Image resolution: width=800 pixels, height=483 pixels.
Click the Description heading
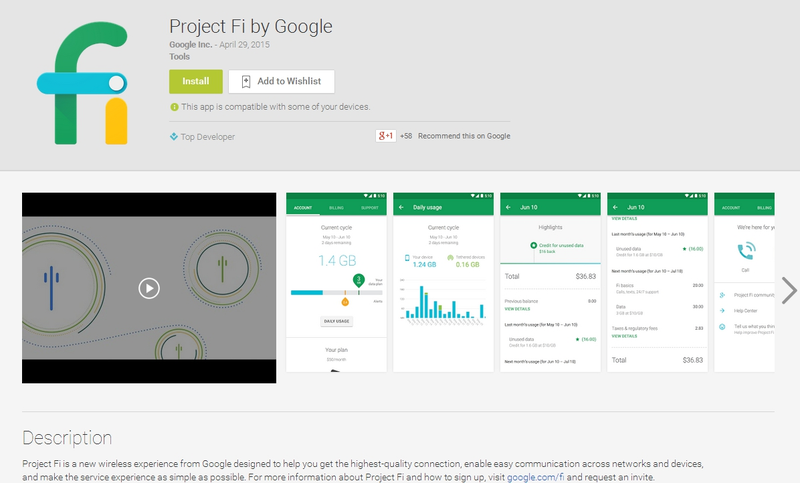click(67, 438)
